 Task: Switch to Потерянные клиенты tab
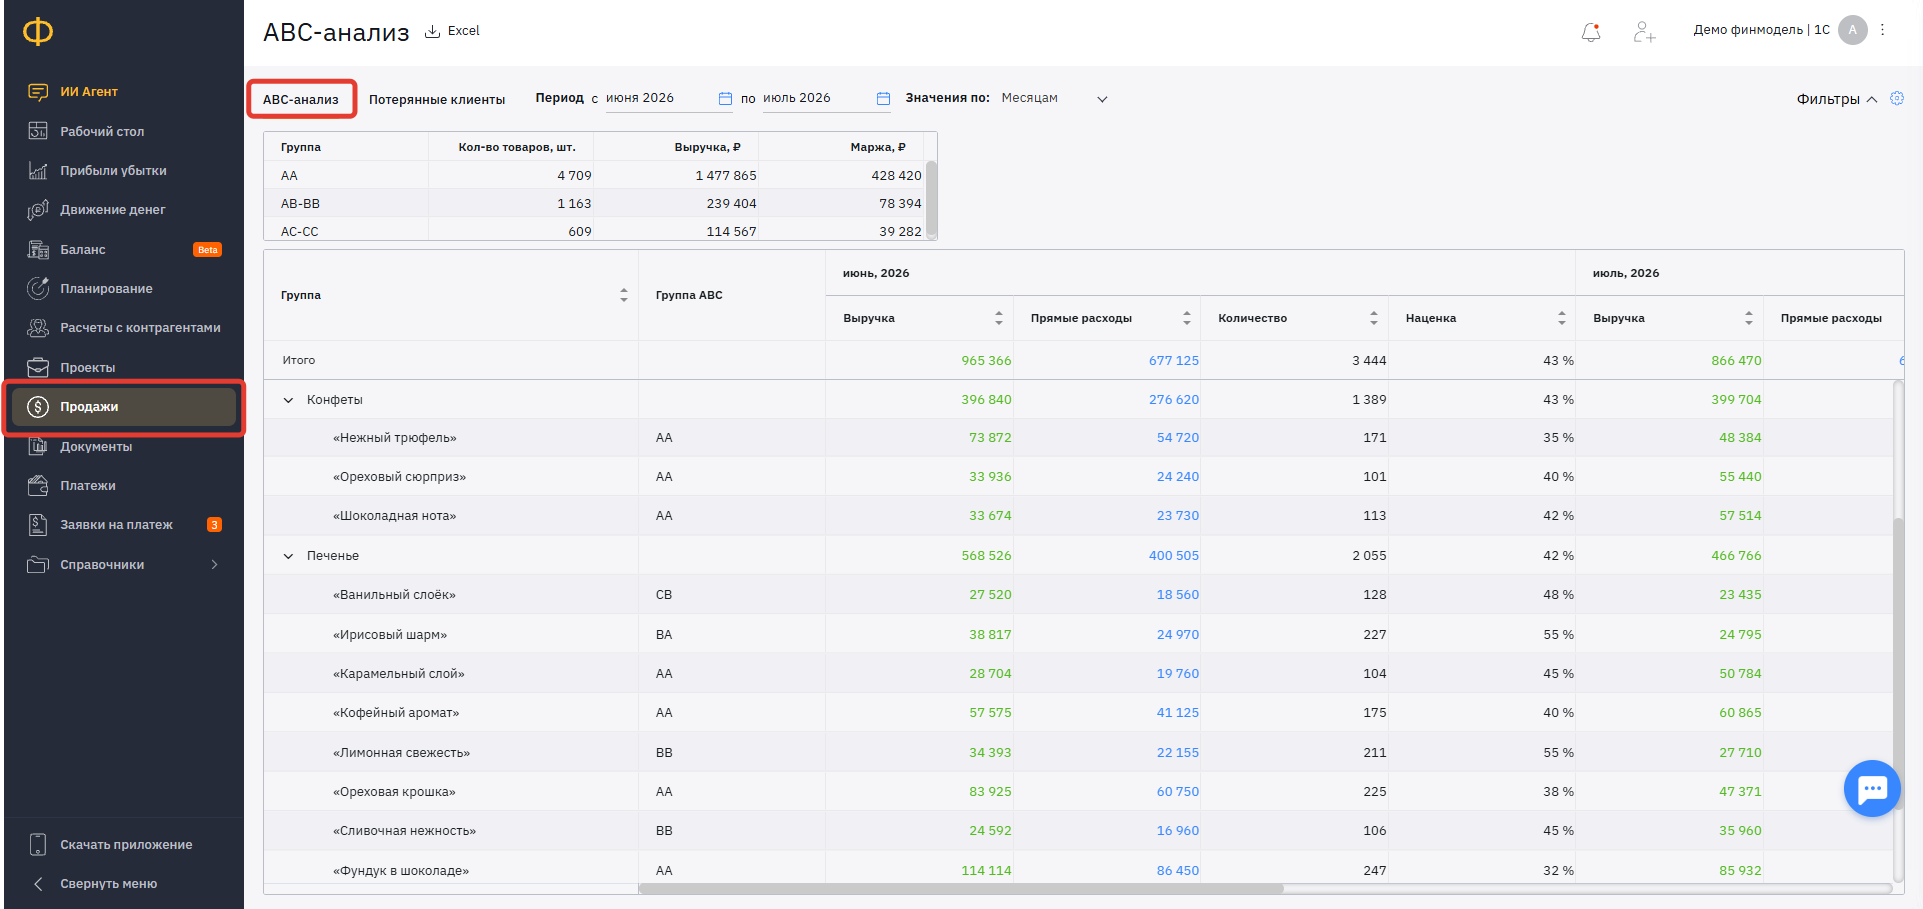tap(437, 100)
